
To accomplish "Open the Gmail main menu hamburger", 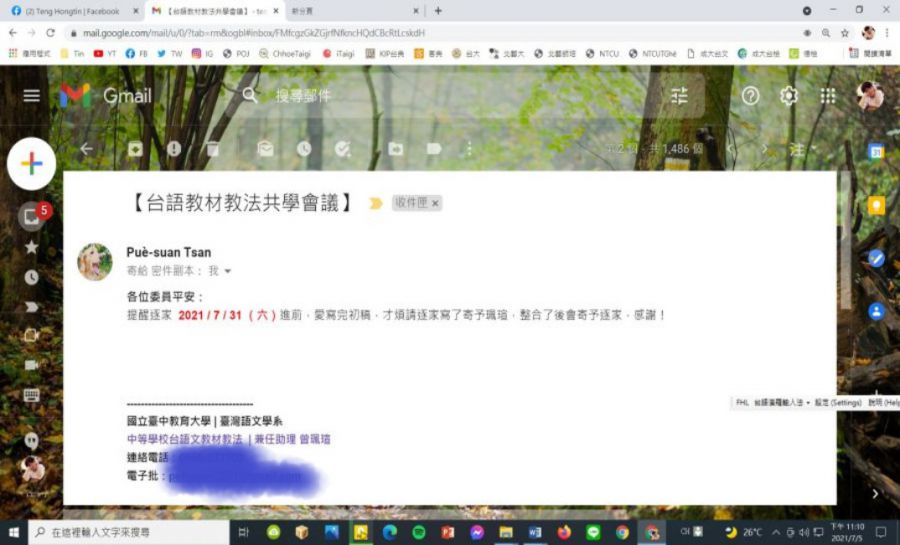I will [31, 96].
